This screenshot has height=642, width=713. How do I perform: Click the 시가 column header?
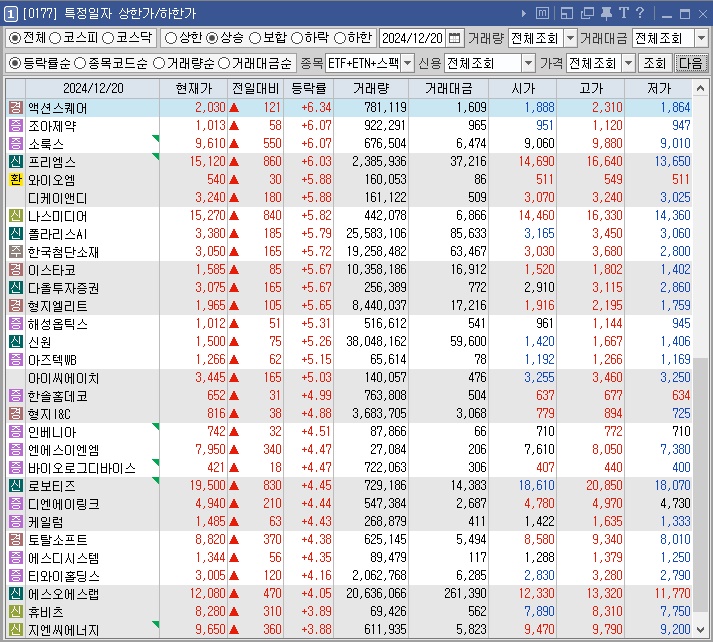[x=522, y=88]
